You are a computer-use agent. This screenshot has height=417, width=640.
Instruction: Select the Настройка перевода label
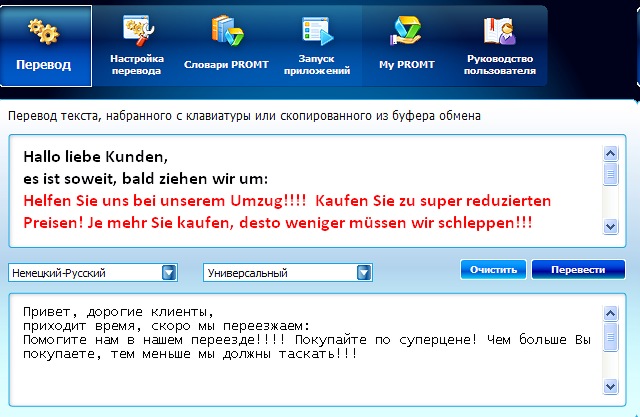click(137, 64)
